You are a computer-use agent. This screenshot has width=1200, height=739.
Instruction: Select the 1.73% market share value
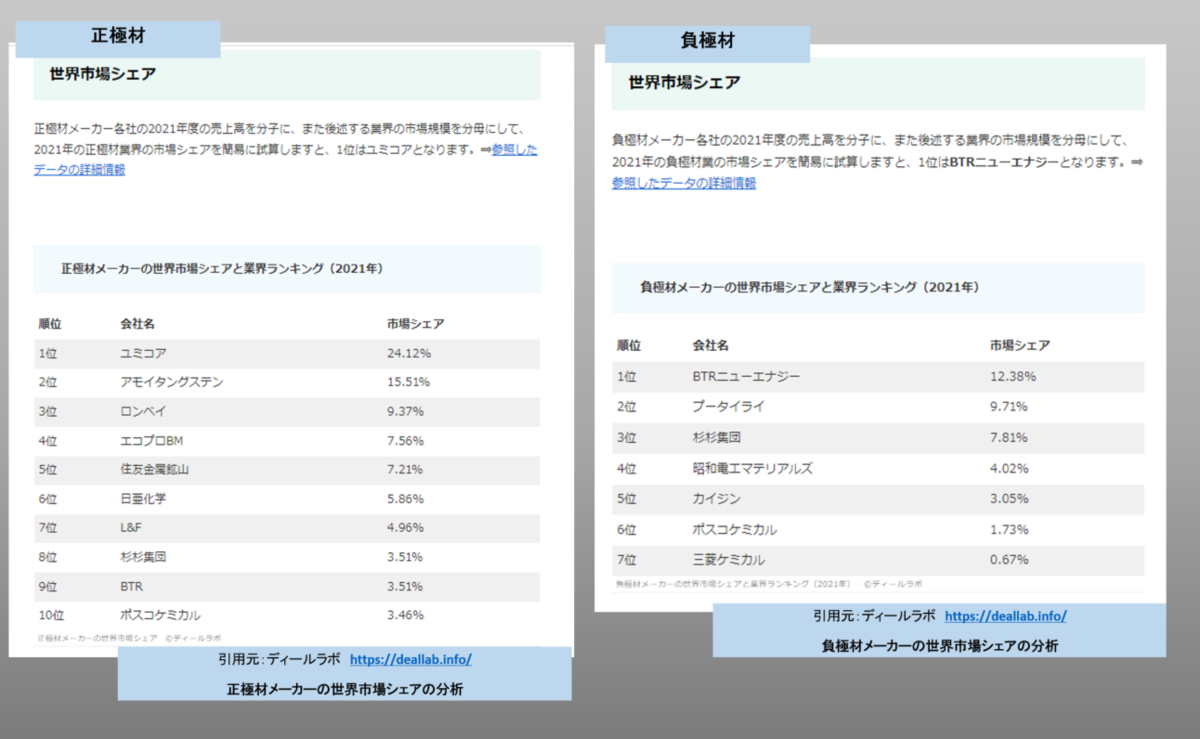[1009, 529]
